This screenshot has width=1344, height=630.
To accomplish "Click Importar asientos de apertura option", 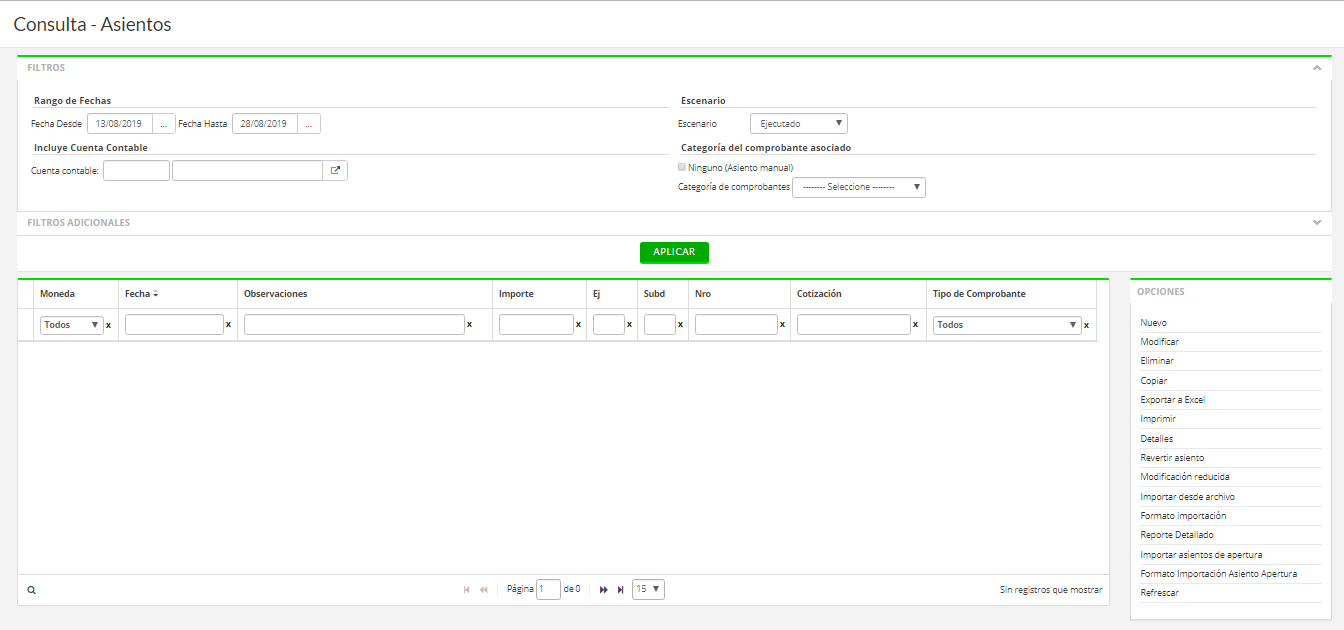I will (1201, 555).
